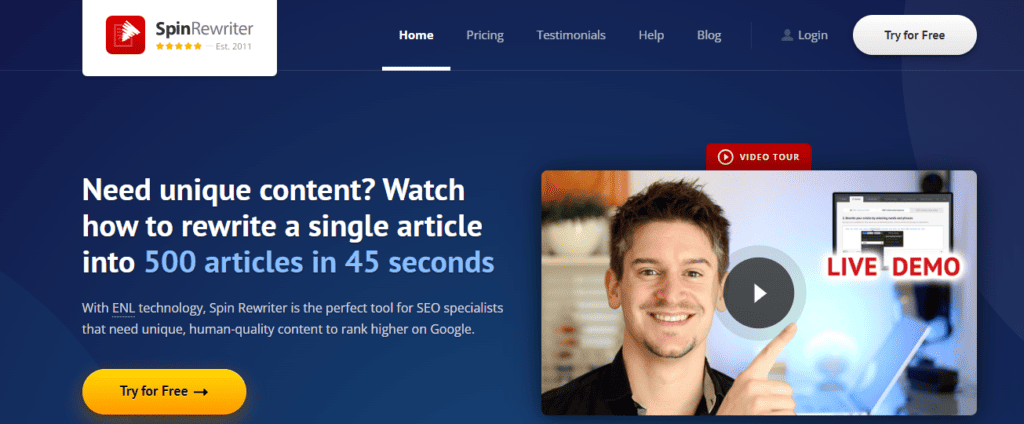Open the Help menu item

coord(651,35)
